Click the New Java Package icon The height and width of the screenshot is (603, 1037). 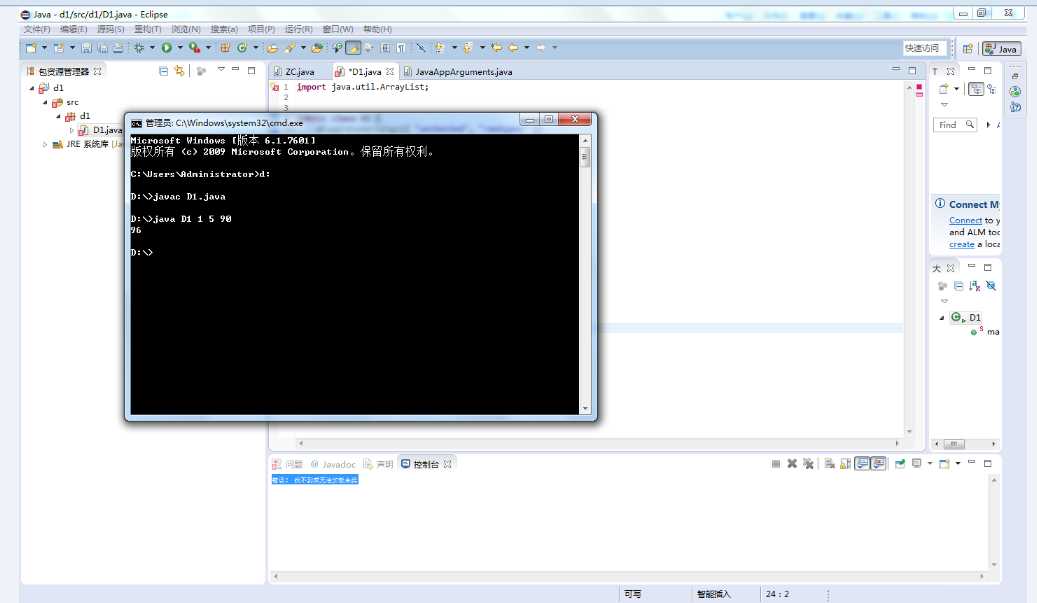coord(225,48)
